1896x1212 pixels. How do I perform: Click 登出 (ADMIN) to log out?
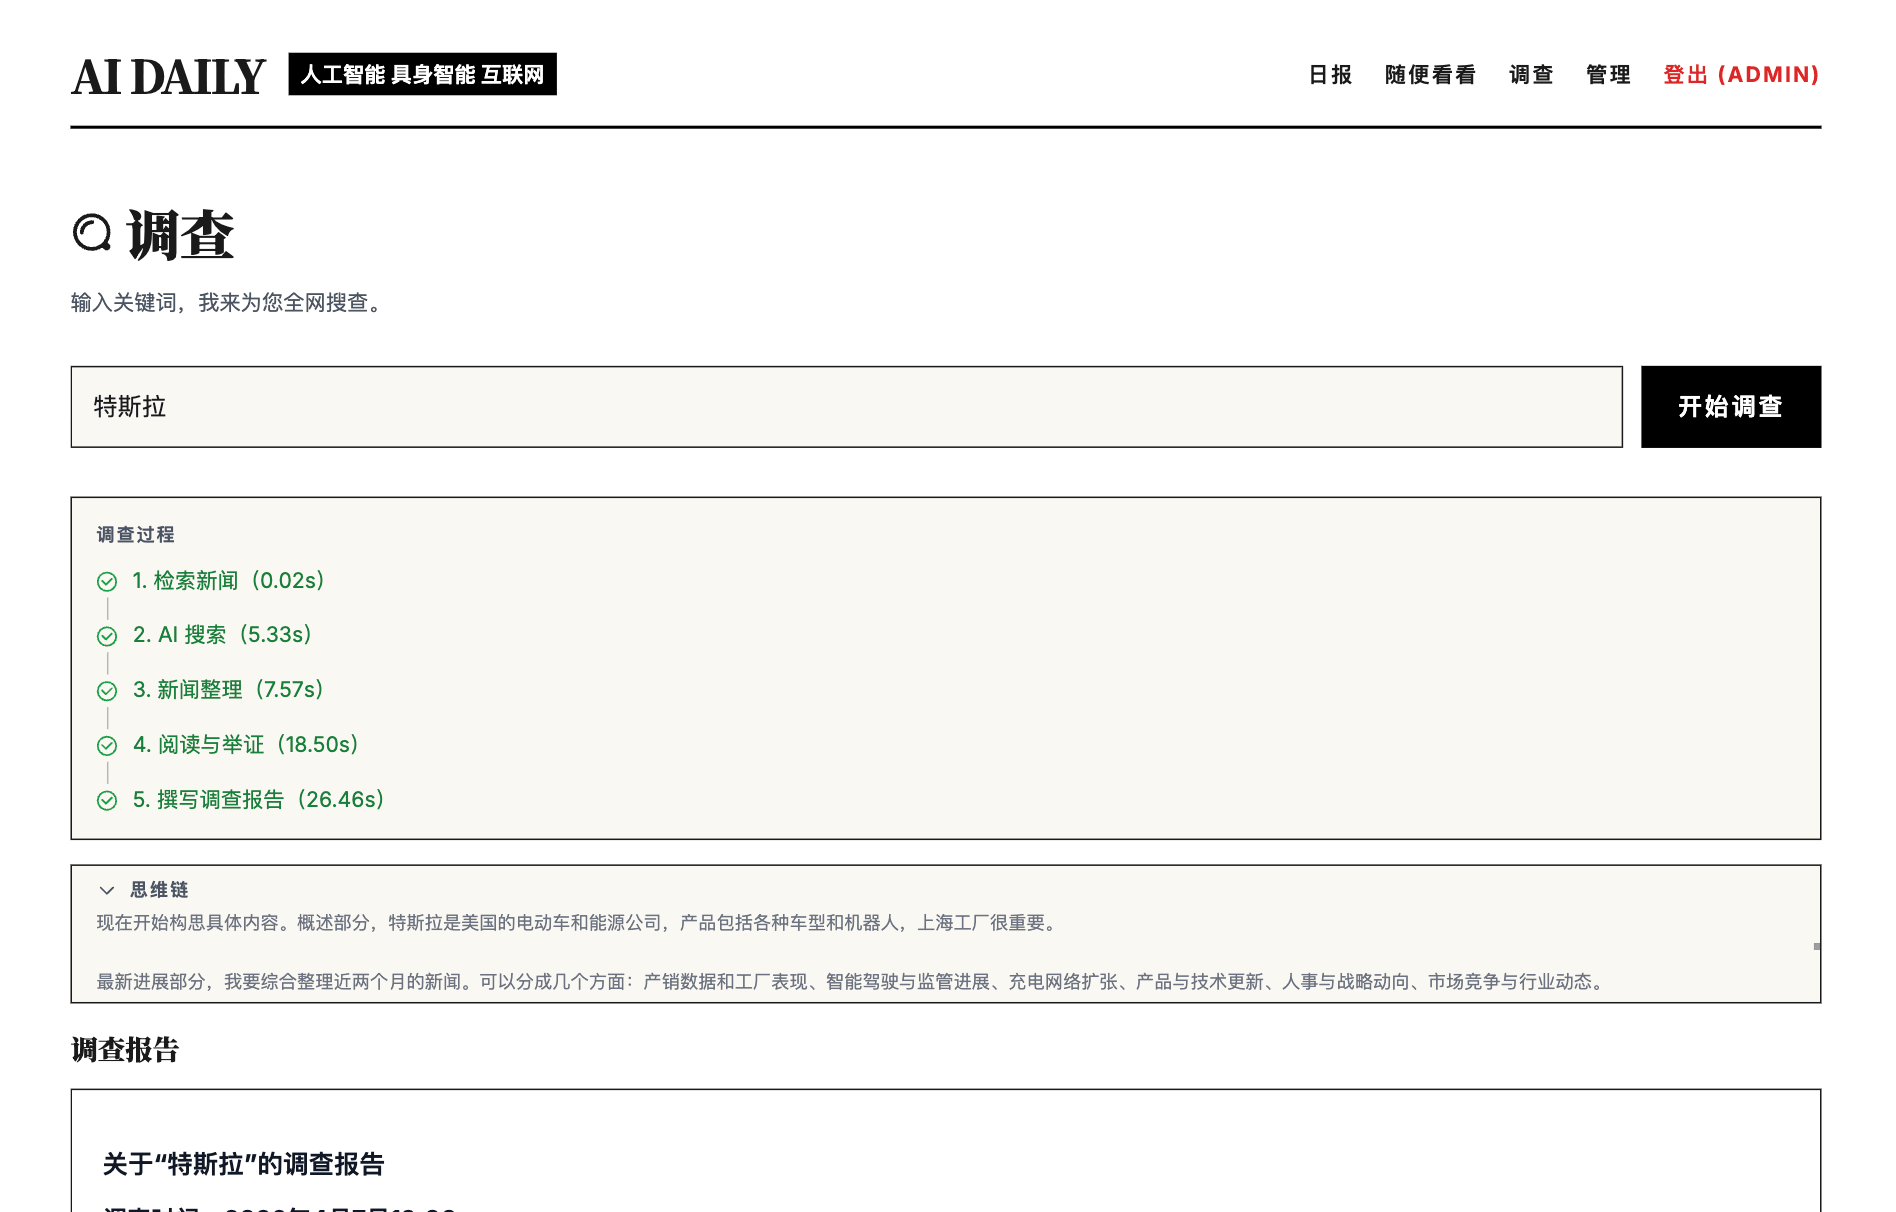(x=1740, y=74)
